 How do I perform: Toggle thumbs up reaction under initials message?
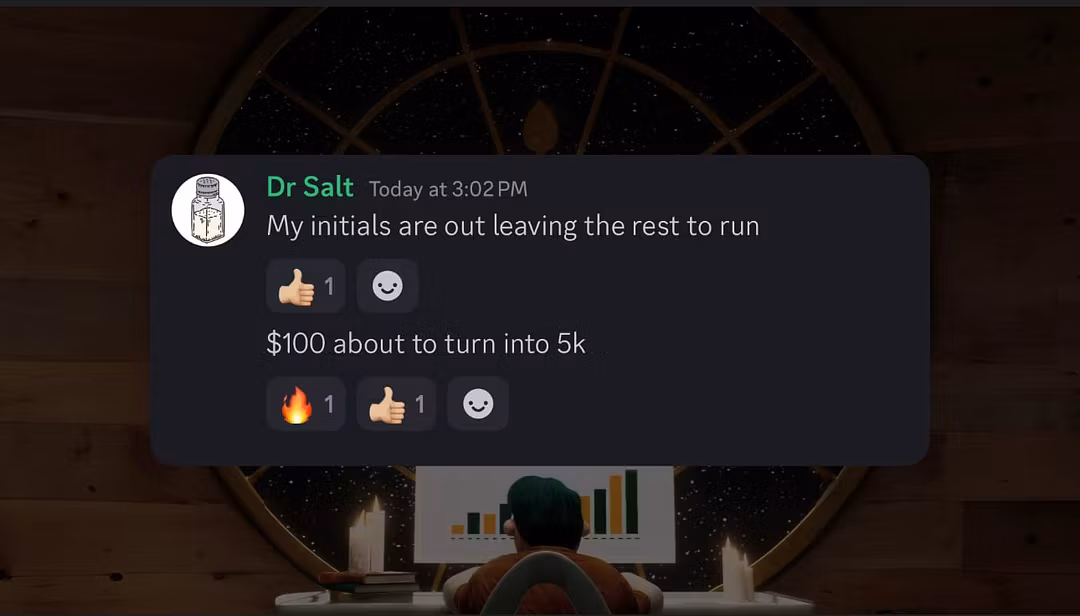click(x=306, y=286)
